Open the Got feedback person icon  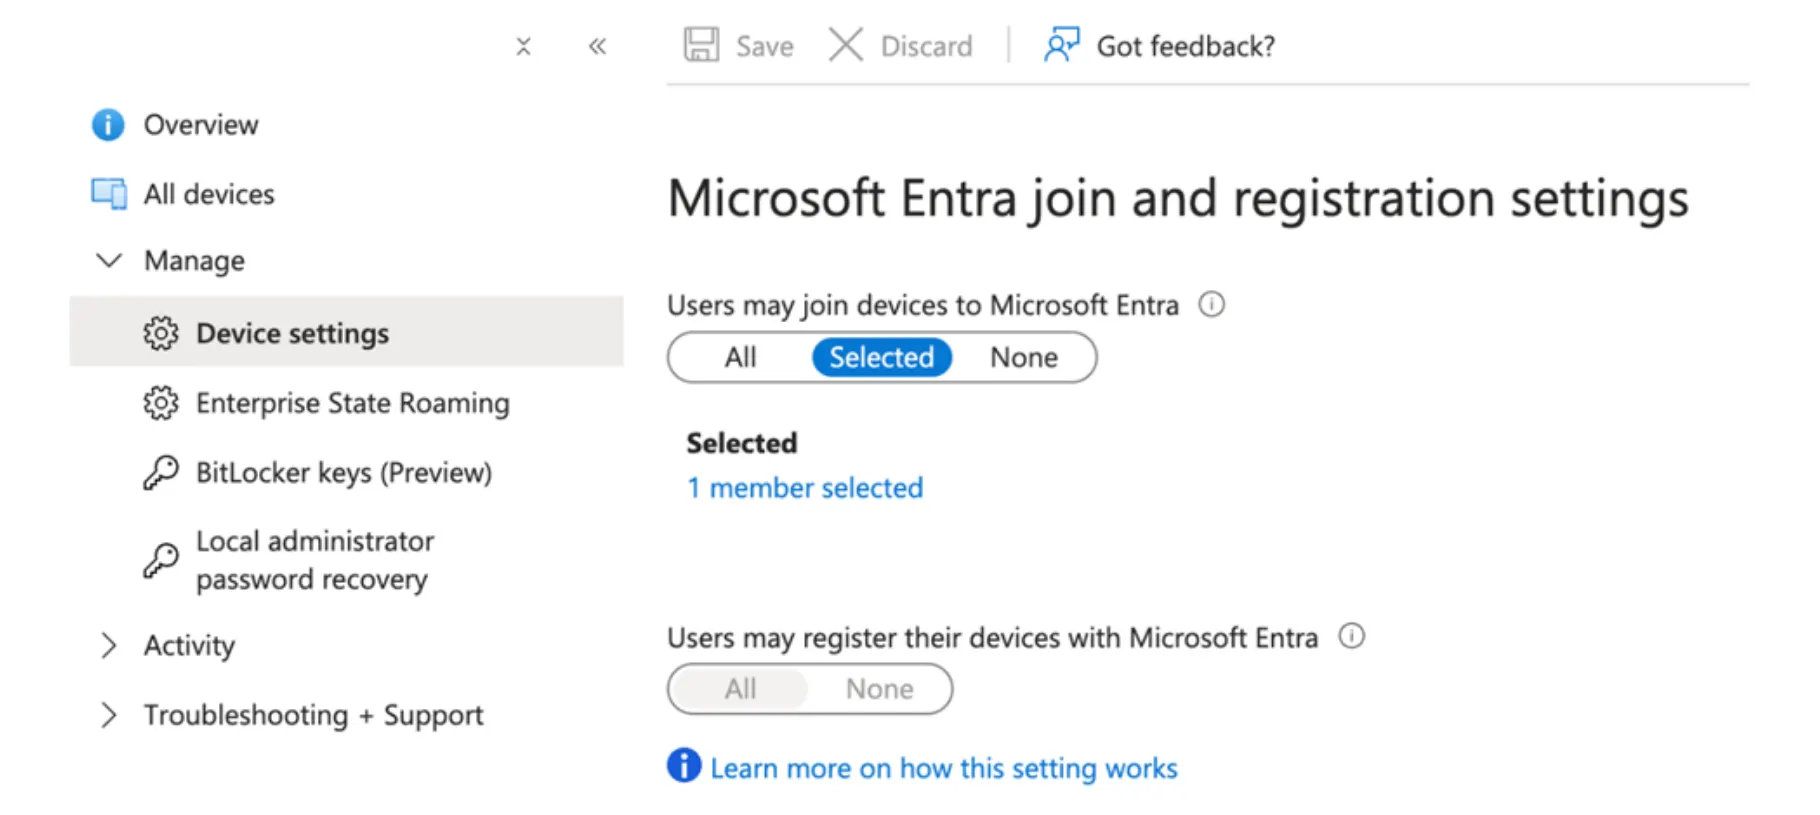pos(1062,45)
